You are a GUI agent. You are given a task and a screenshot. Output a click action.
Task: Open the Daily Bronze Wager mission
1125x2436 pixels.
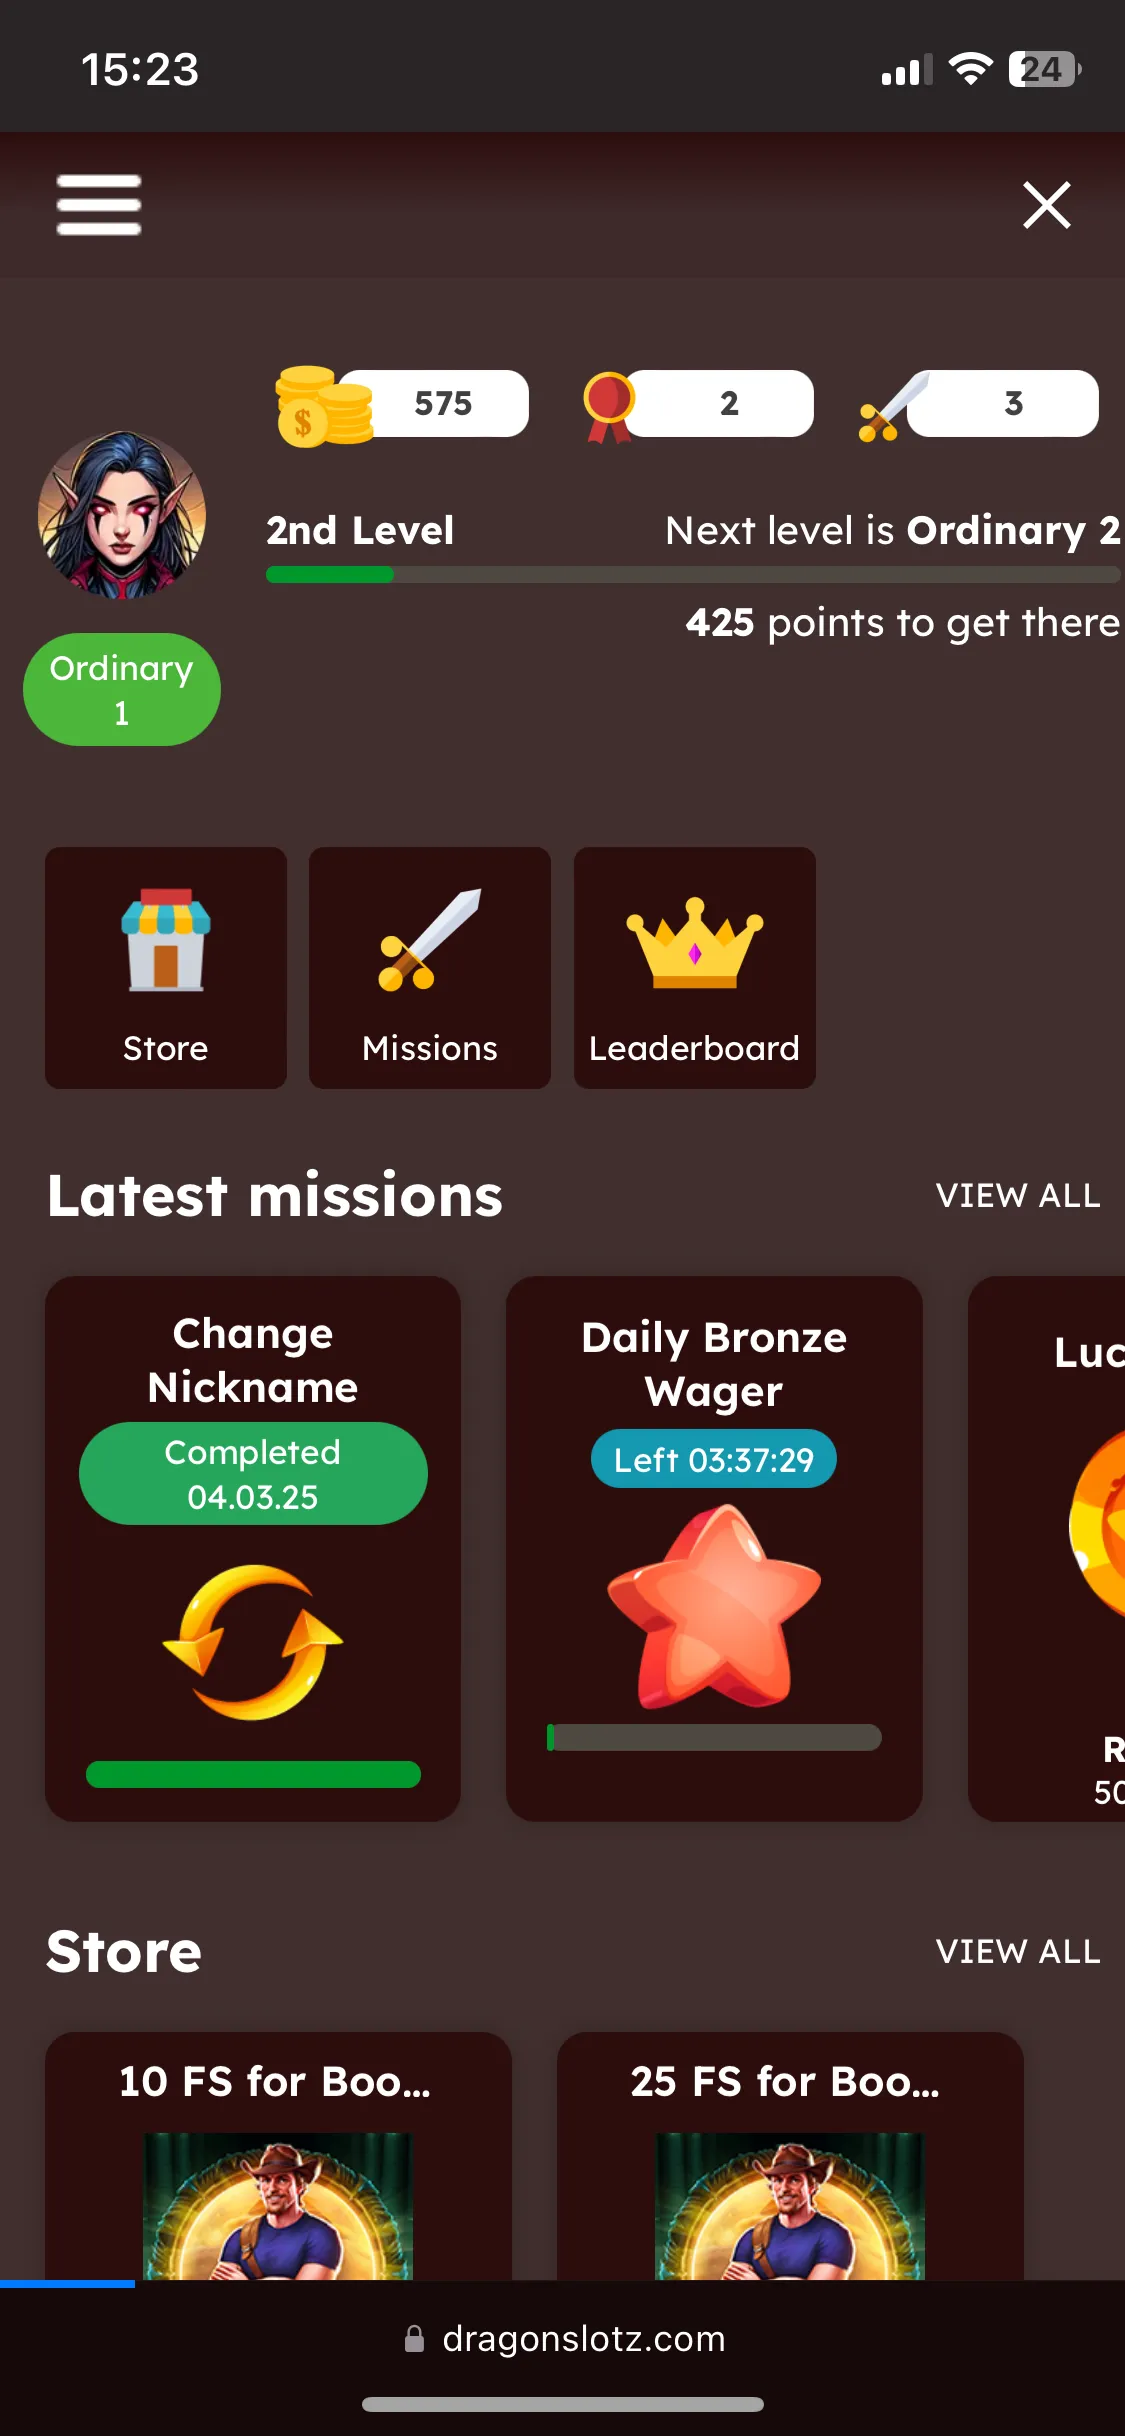[714, 1548]
